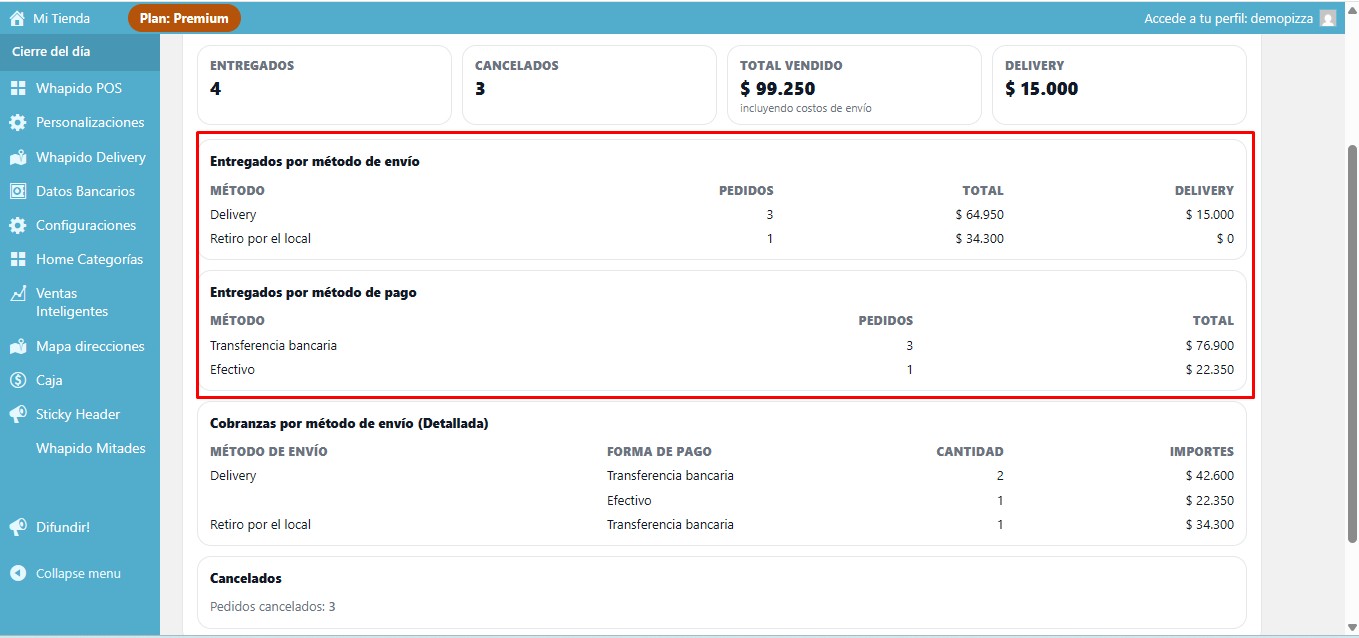Click the IMPORTES column header
This screenshot has width=1359, height=638.
point(1202,451)
